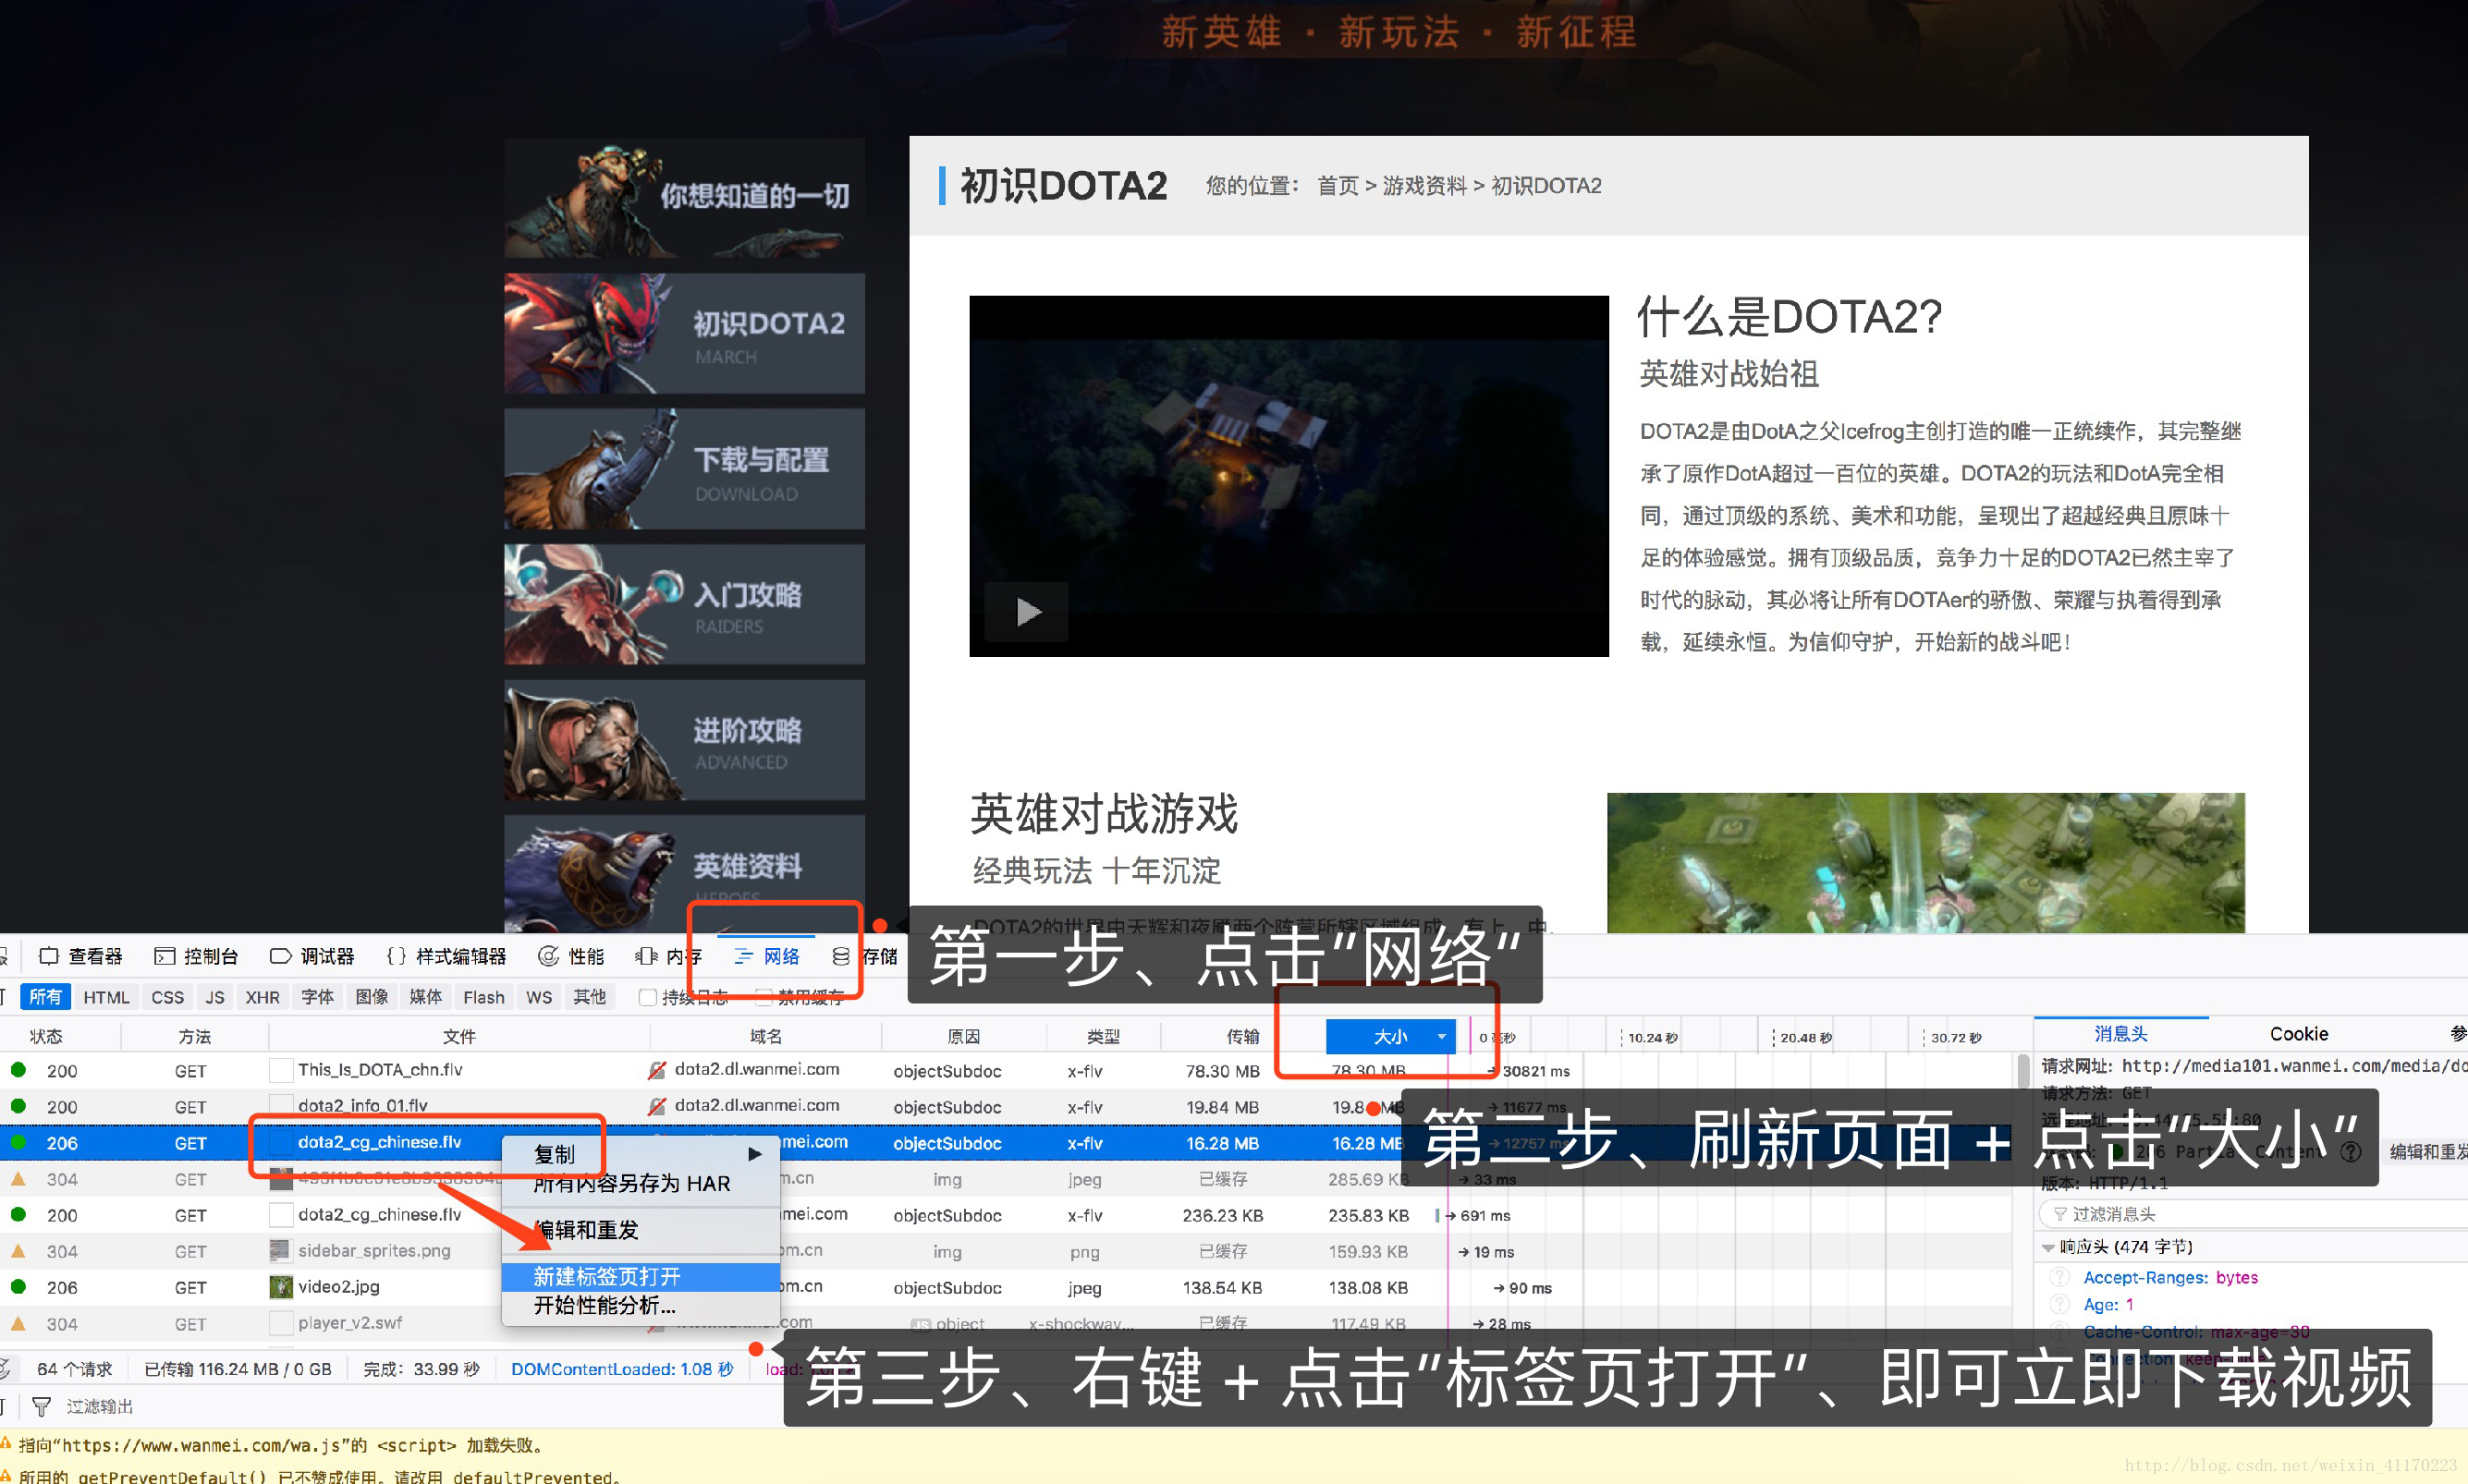Toggle the XHR request filter
Image resolution: width=2468 pixels, height=1484 pixels.
point(263,997)
